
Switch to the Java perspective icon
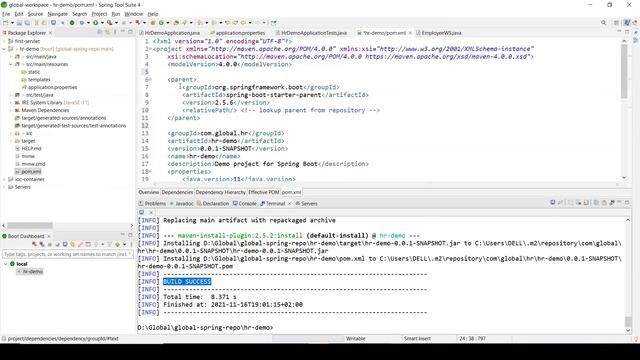pyautogui.click(x=627, y=23)
